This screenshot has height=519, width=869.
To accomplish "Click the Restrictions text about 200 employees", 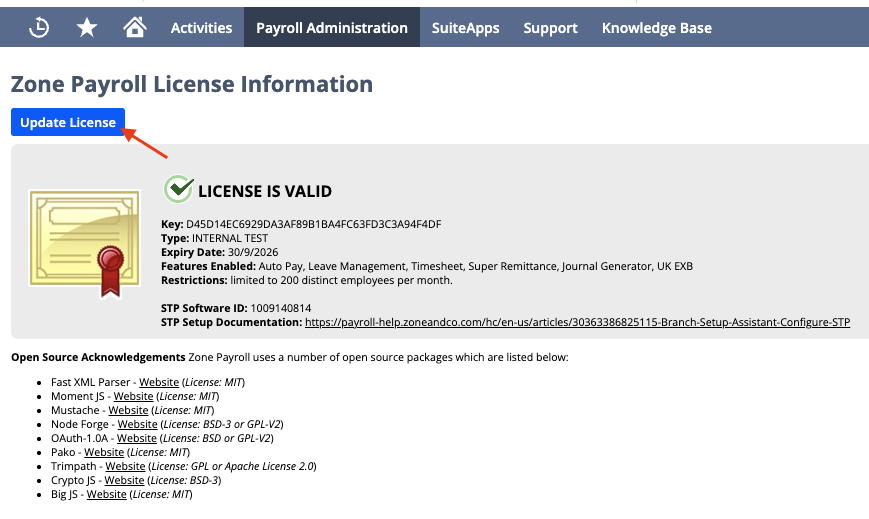I will (x=341, y=281).
